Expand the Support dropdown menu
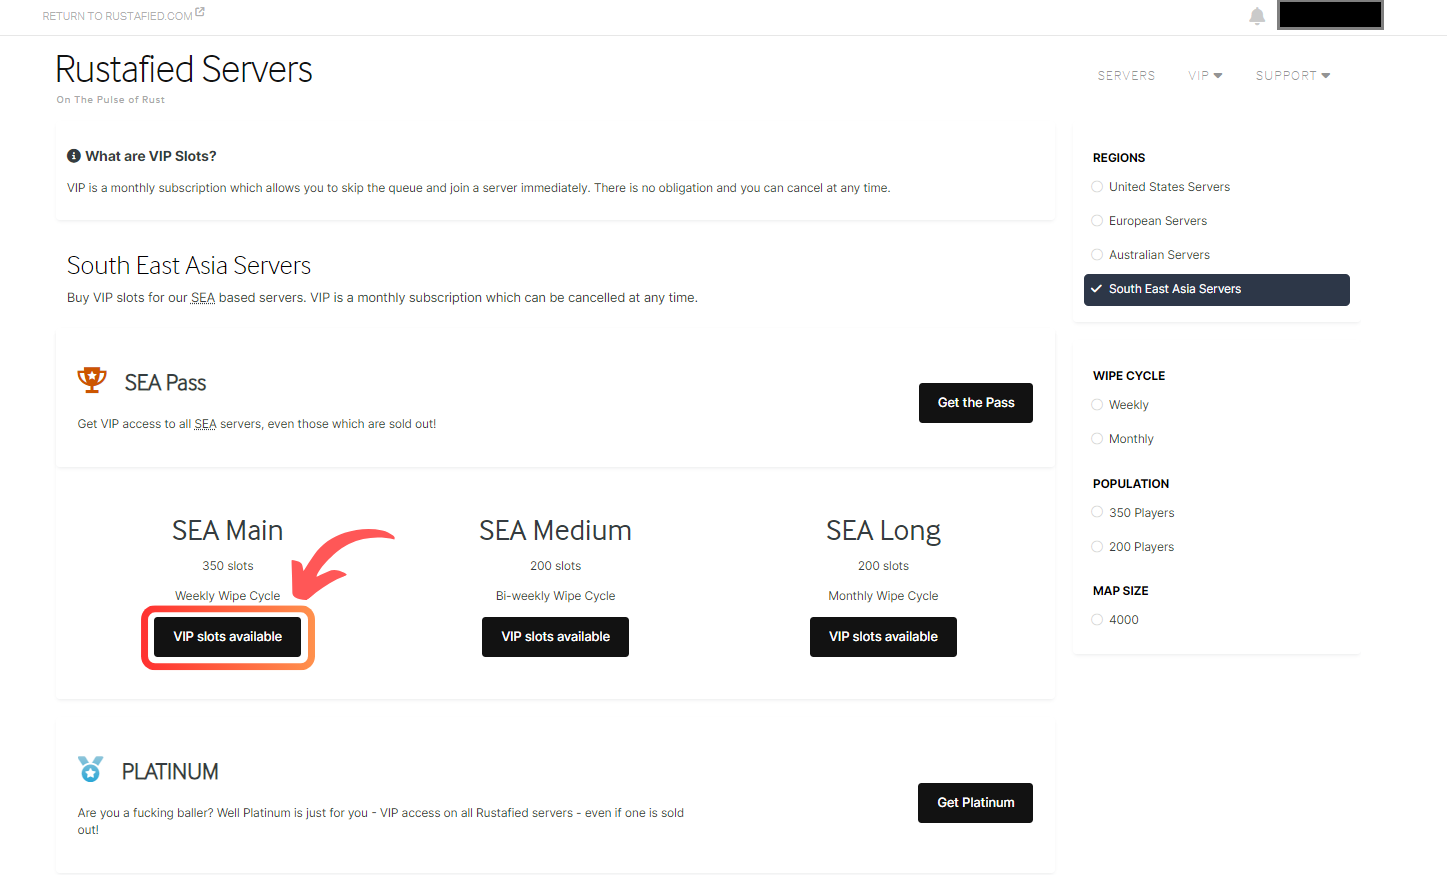 coord(1292,76)
